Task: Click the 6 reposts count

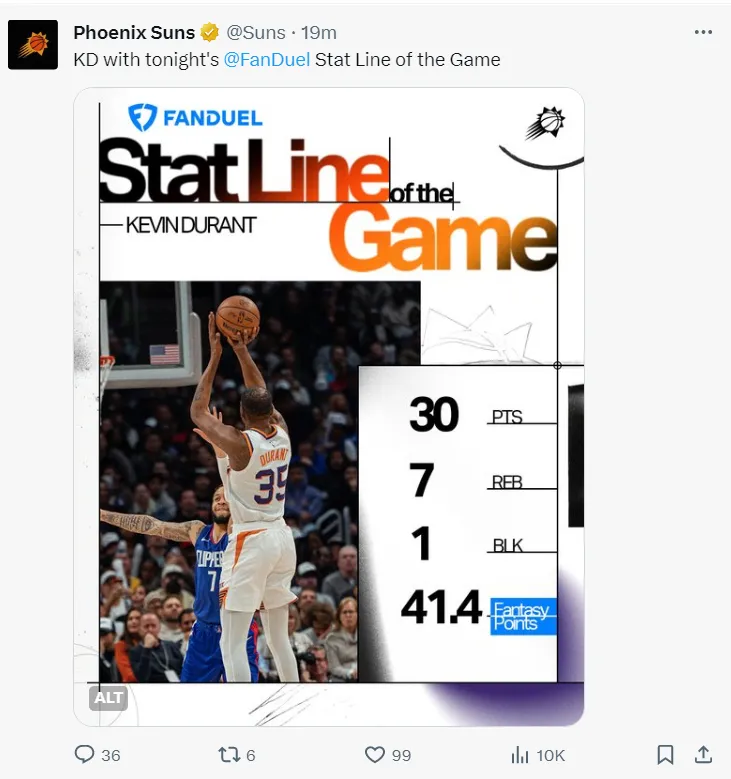Action: click(251, 756)
